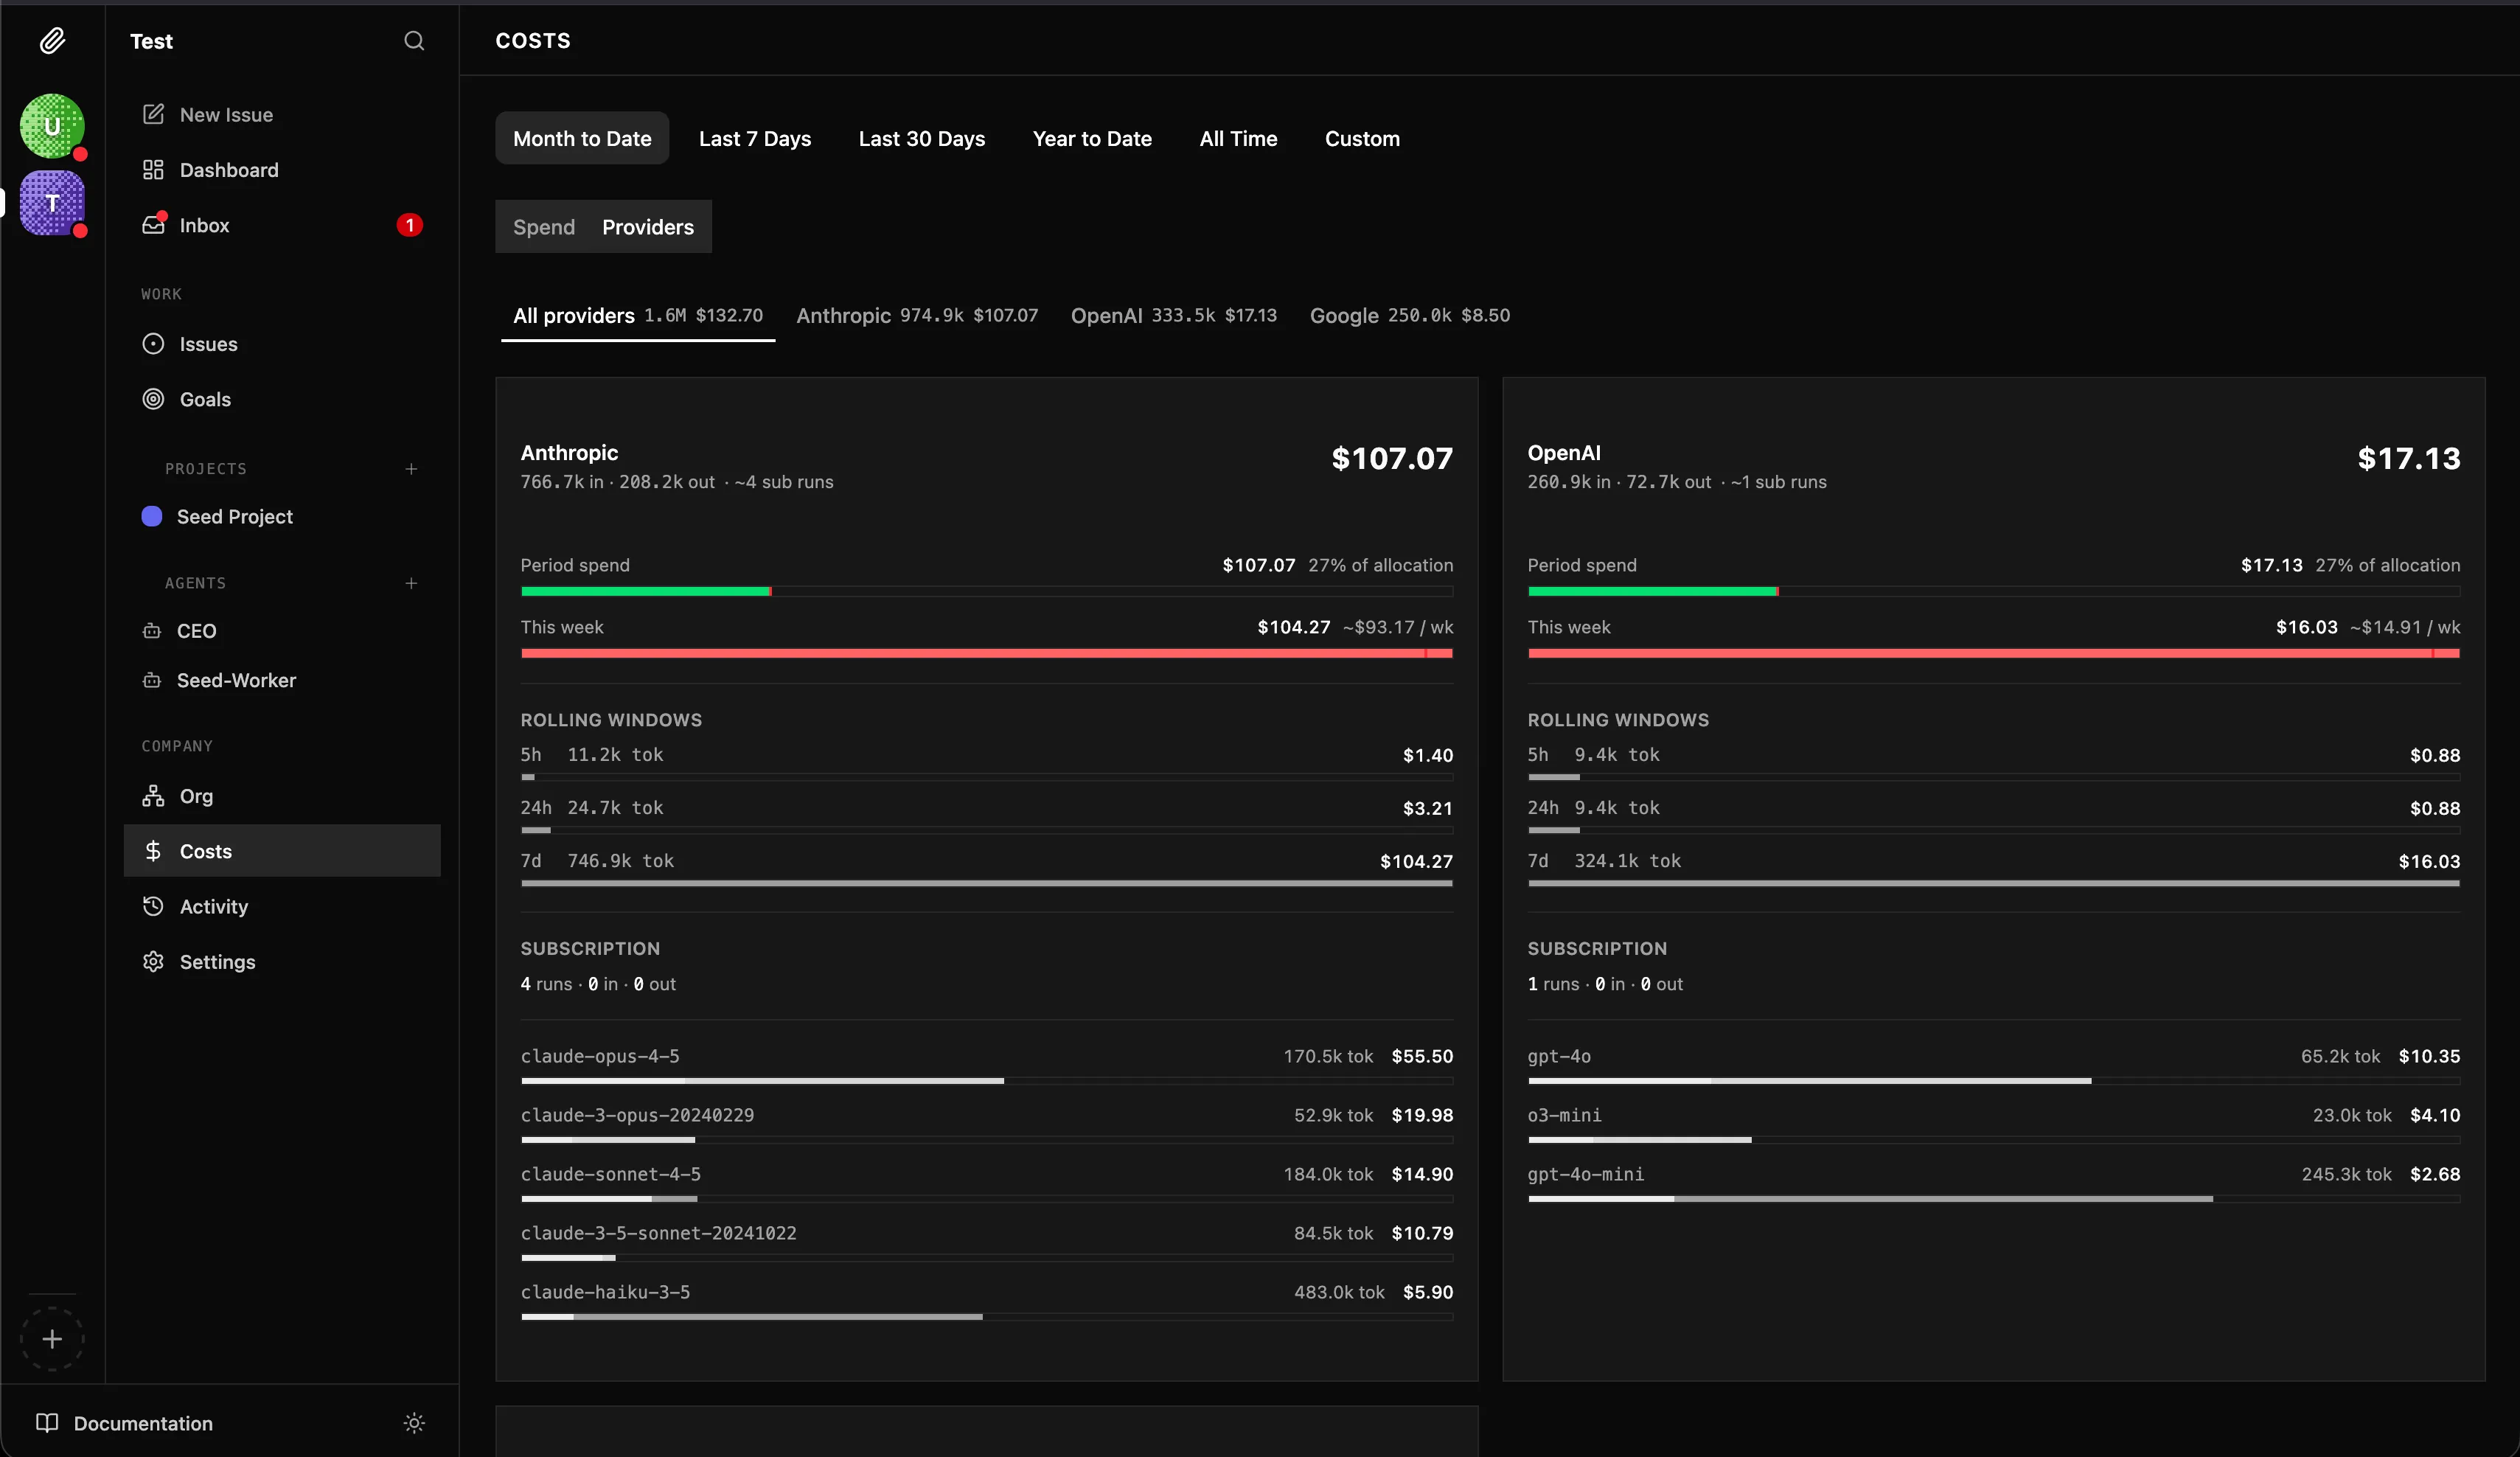Open the Activity history page

click(x=282, y=906)
